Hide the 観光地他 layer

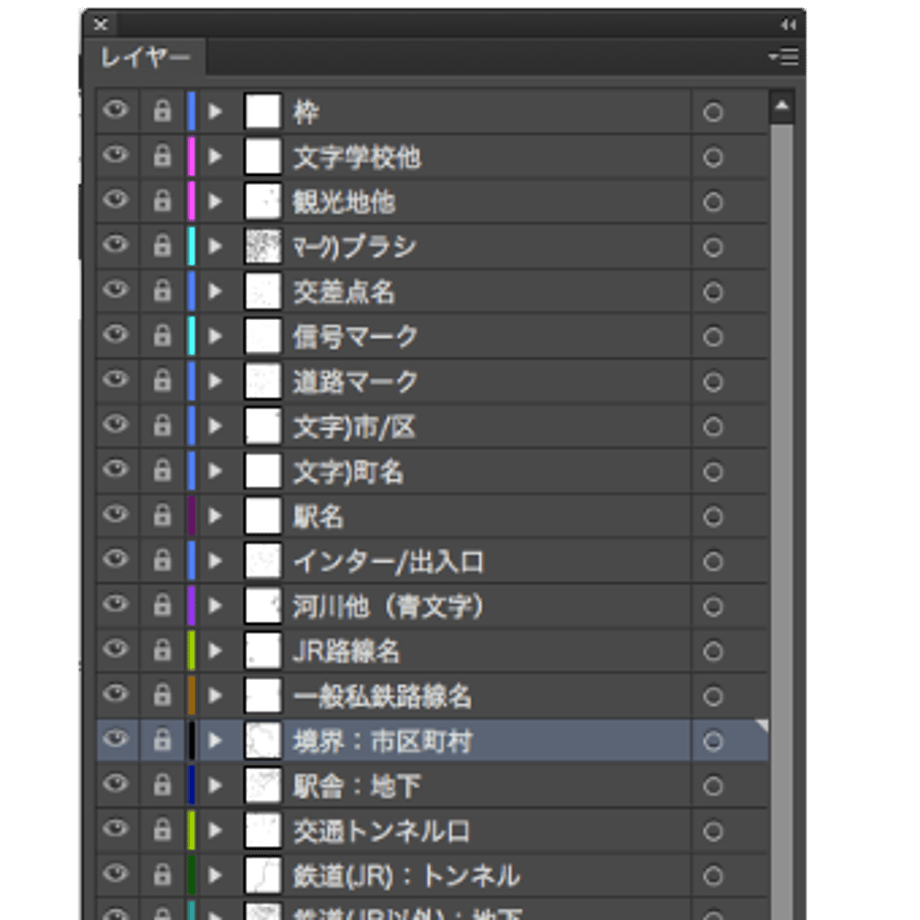(x=116, y=200)
